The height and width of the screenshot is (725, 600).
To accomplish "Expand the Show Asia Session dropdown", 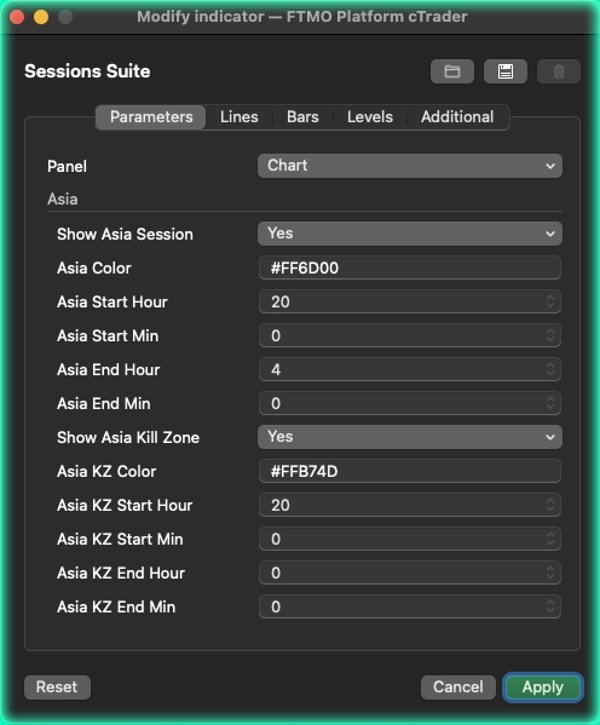I will (x=410, y=233).
